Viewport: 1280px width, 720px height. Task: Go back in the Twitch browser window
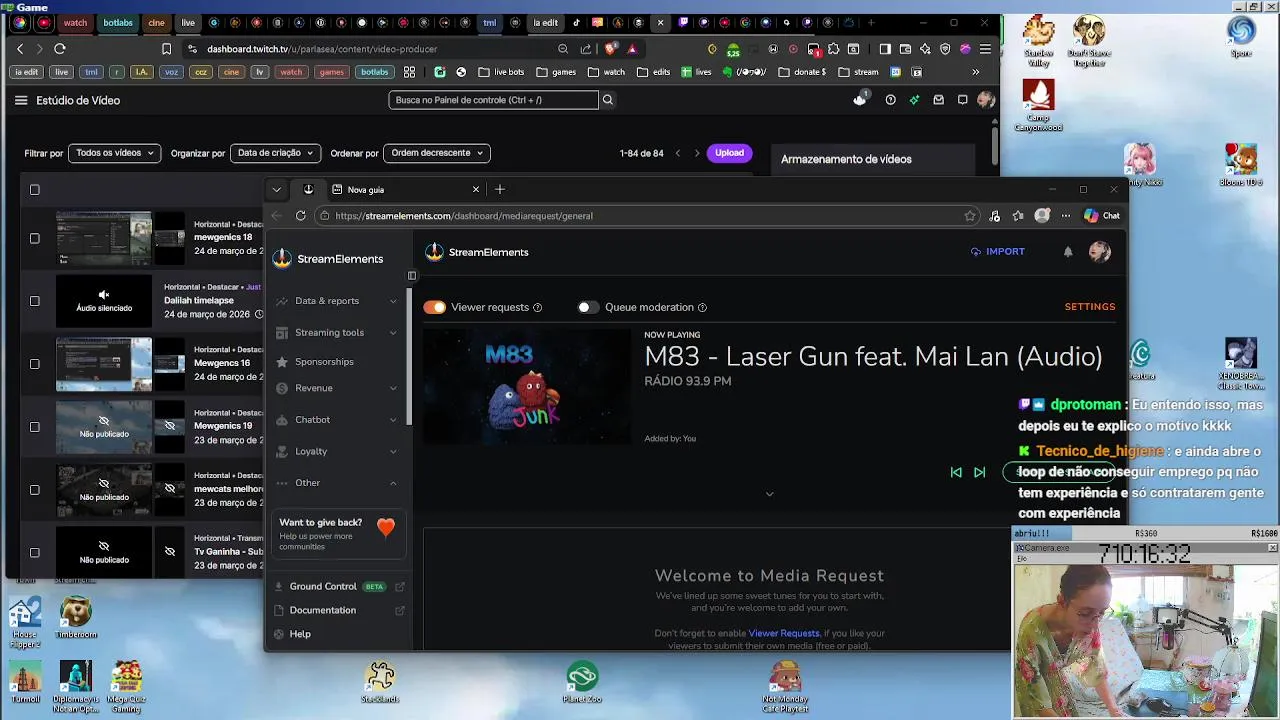click(x=20, y=48)
